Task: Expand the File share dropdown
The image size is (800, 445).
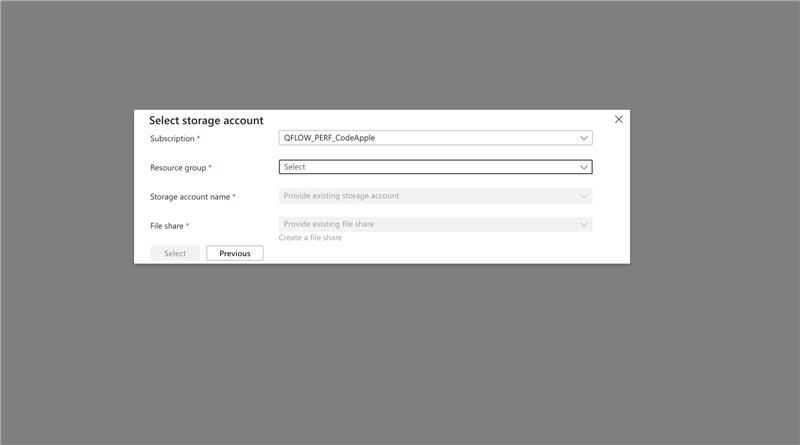Action: [x=430, y=224]
